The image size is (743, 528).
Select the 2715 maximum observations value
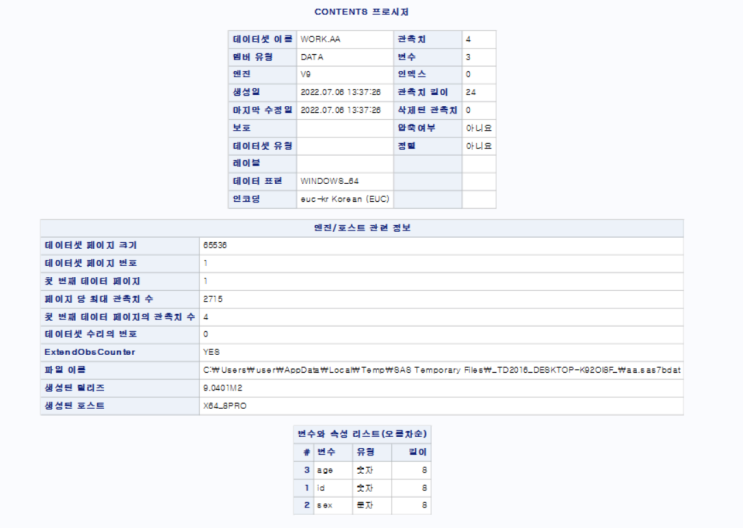213,299
